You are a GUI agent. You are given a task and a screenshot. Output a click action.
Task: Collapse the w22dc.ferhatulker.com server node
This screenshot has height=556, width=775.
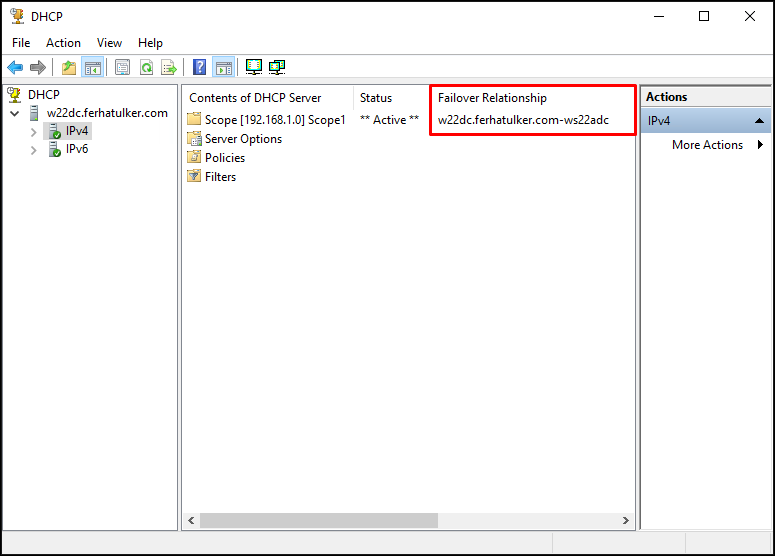point(15,113)
